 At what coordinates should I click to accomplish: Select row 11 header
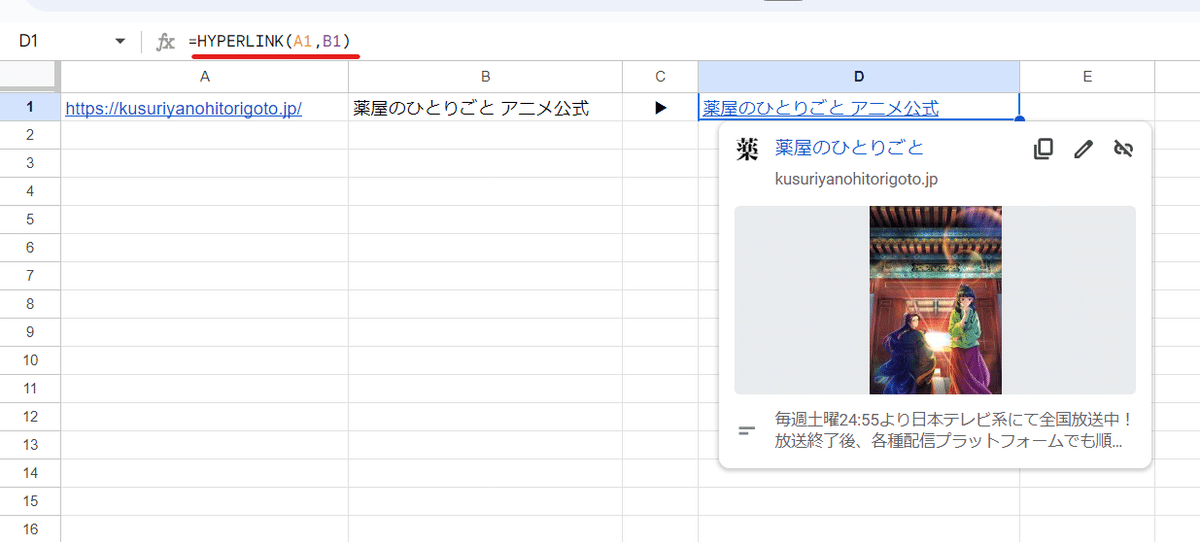[30, 388]
